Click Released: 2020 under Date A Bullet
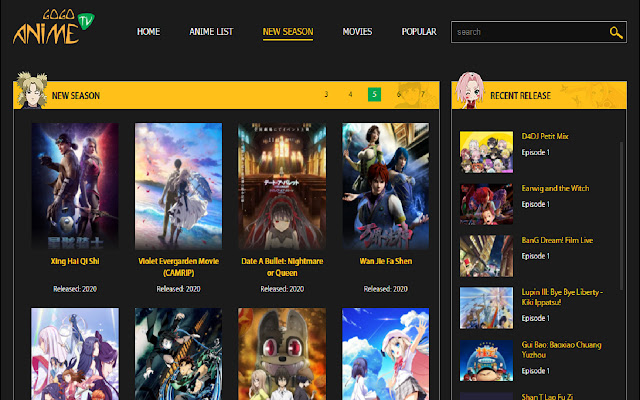 tap(282, 289)
